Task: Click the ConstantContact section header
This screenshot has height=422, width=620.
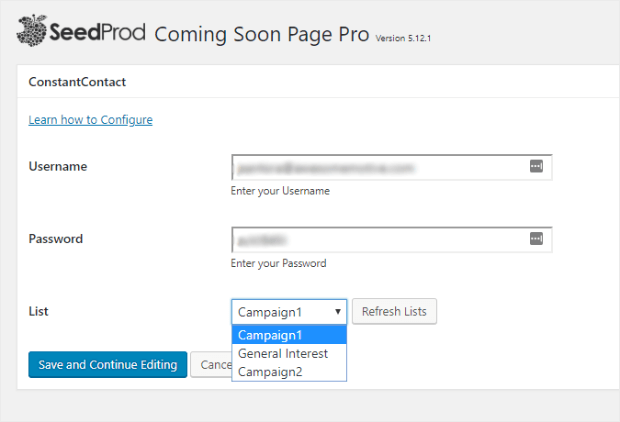Action: coord(77,82)
